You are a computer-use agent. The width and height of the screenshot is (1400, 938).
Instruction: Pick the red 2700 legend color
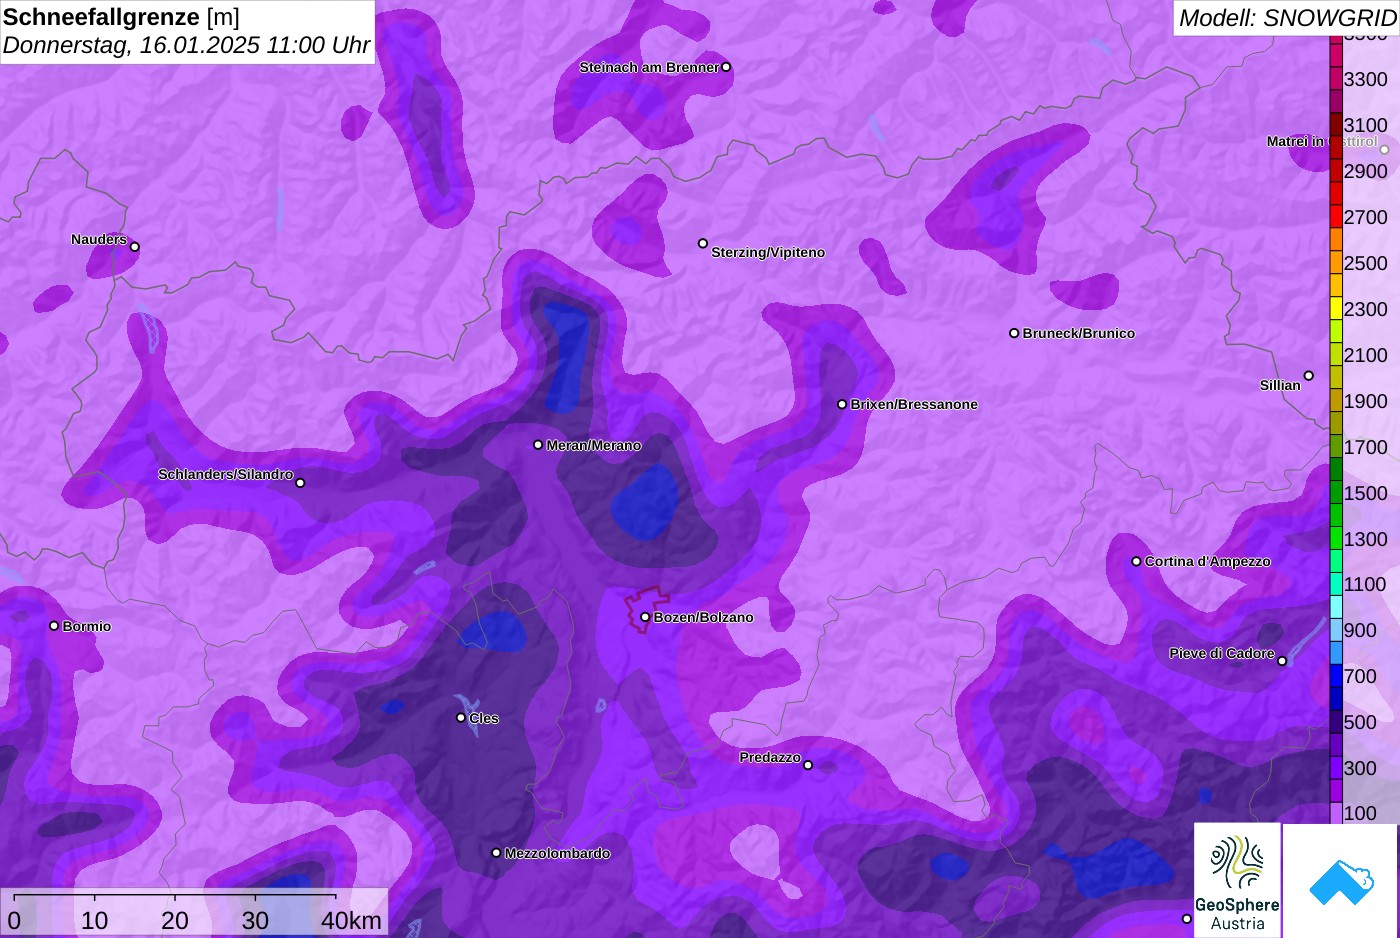pos(1336,217)
